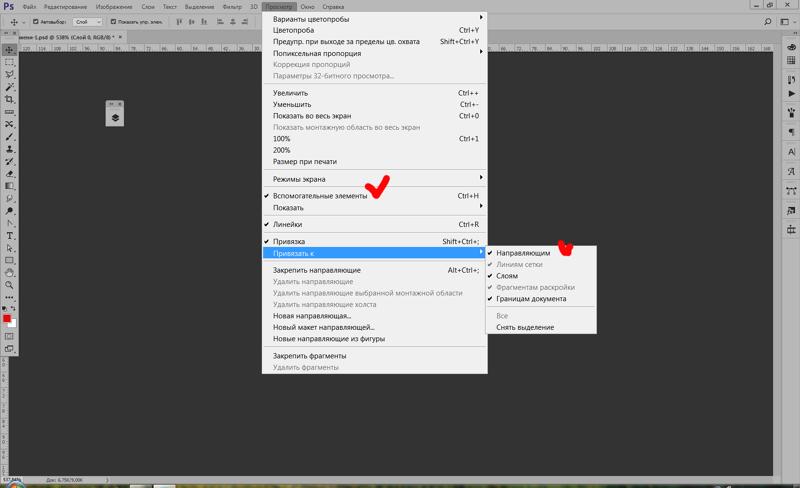
Task: Open the Изображение menu
Action: point(114,7)
